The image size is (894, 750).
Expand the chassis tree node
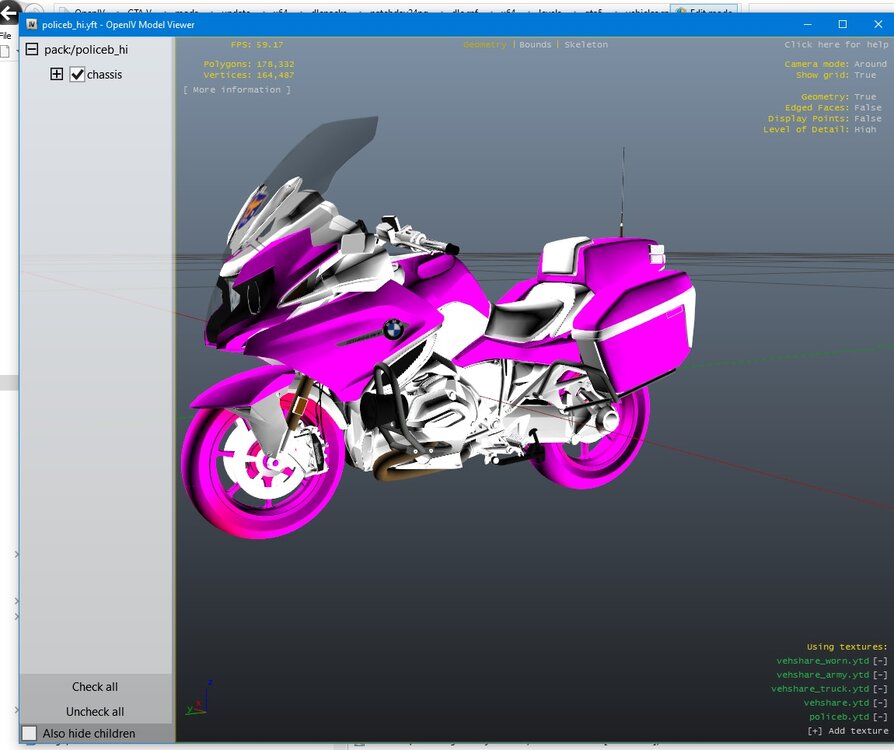coord(56,74)
